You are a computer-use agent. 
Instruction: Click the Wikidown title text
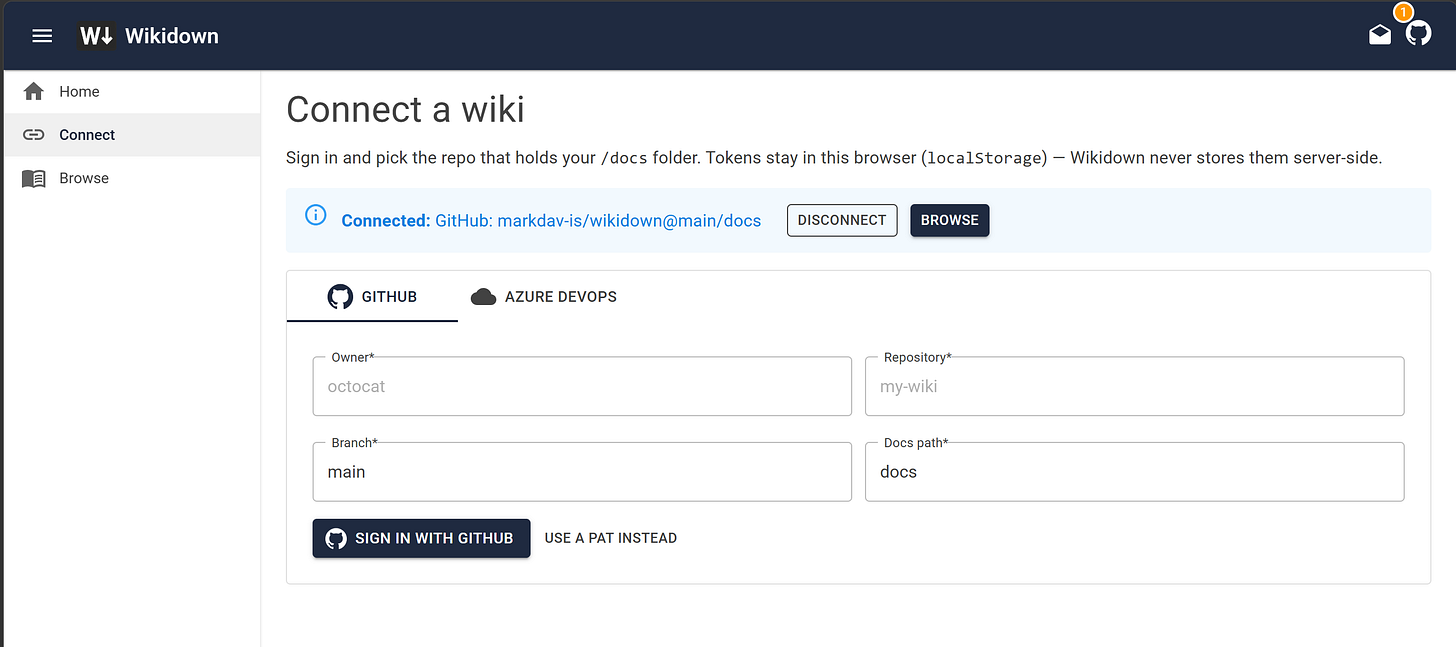172,36
